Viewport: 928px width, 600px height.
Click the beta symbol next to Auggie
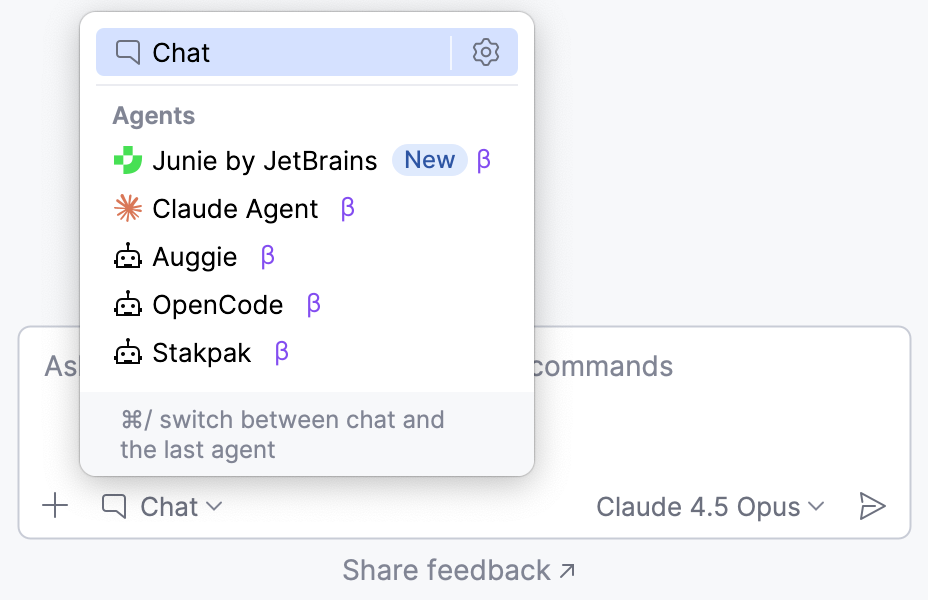266,256
